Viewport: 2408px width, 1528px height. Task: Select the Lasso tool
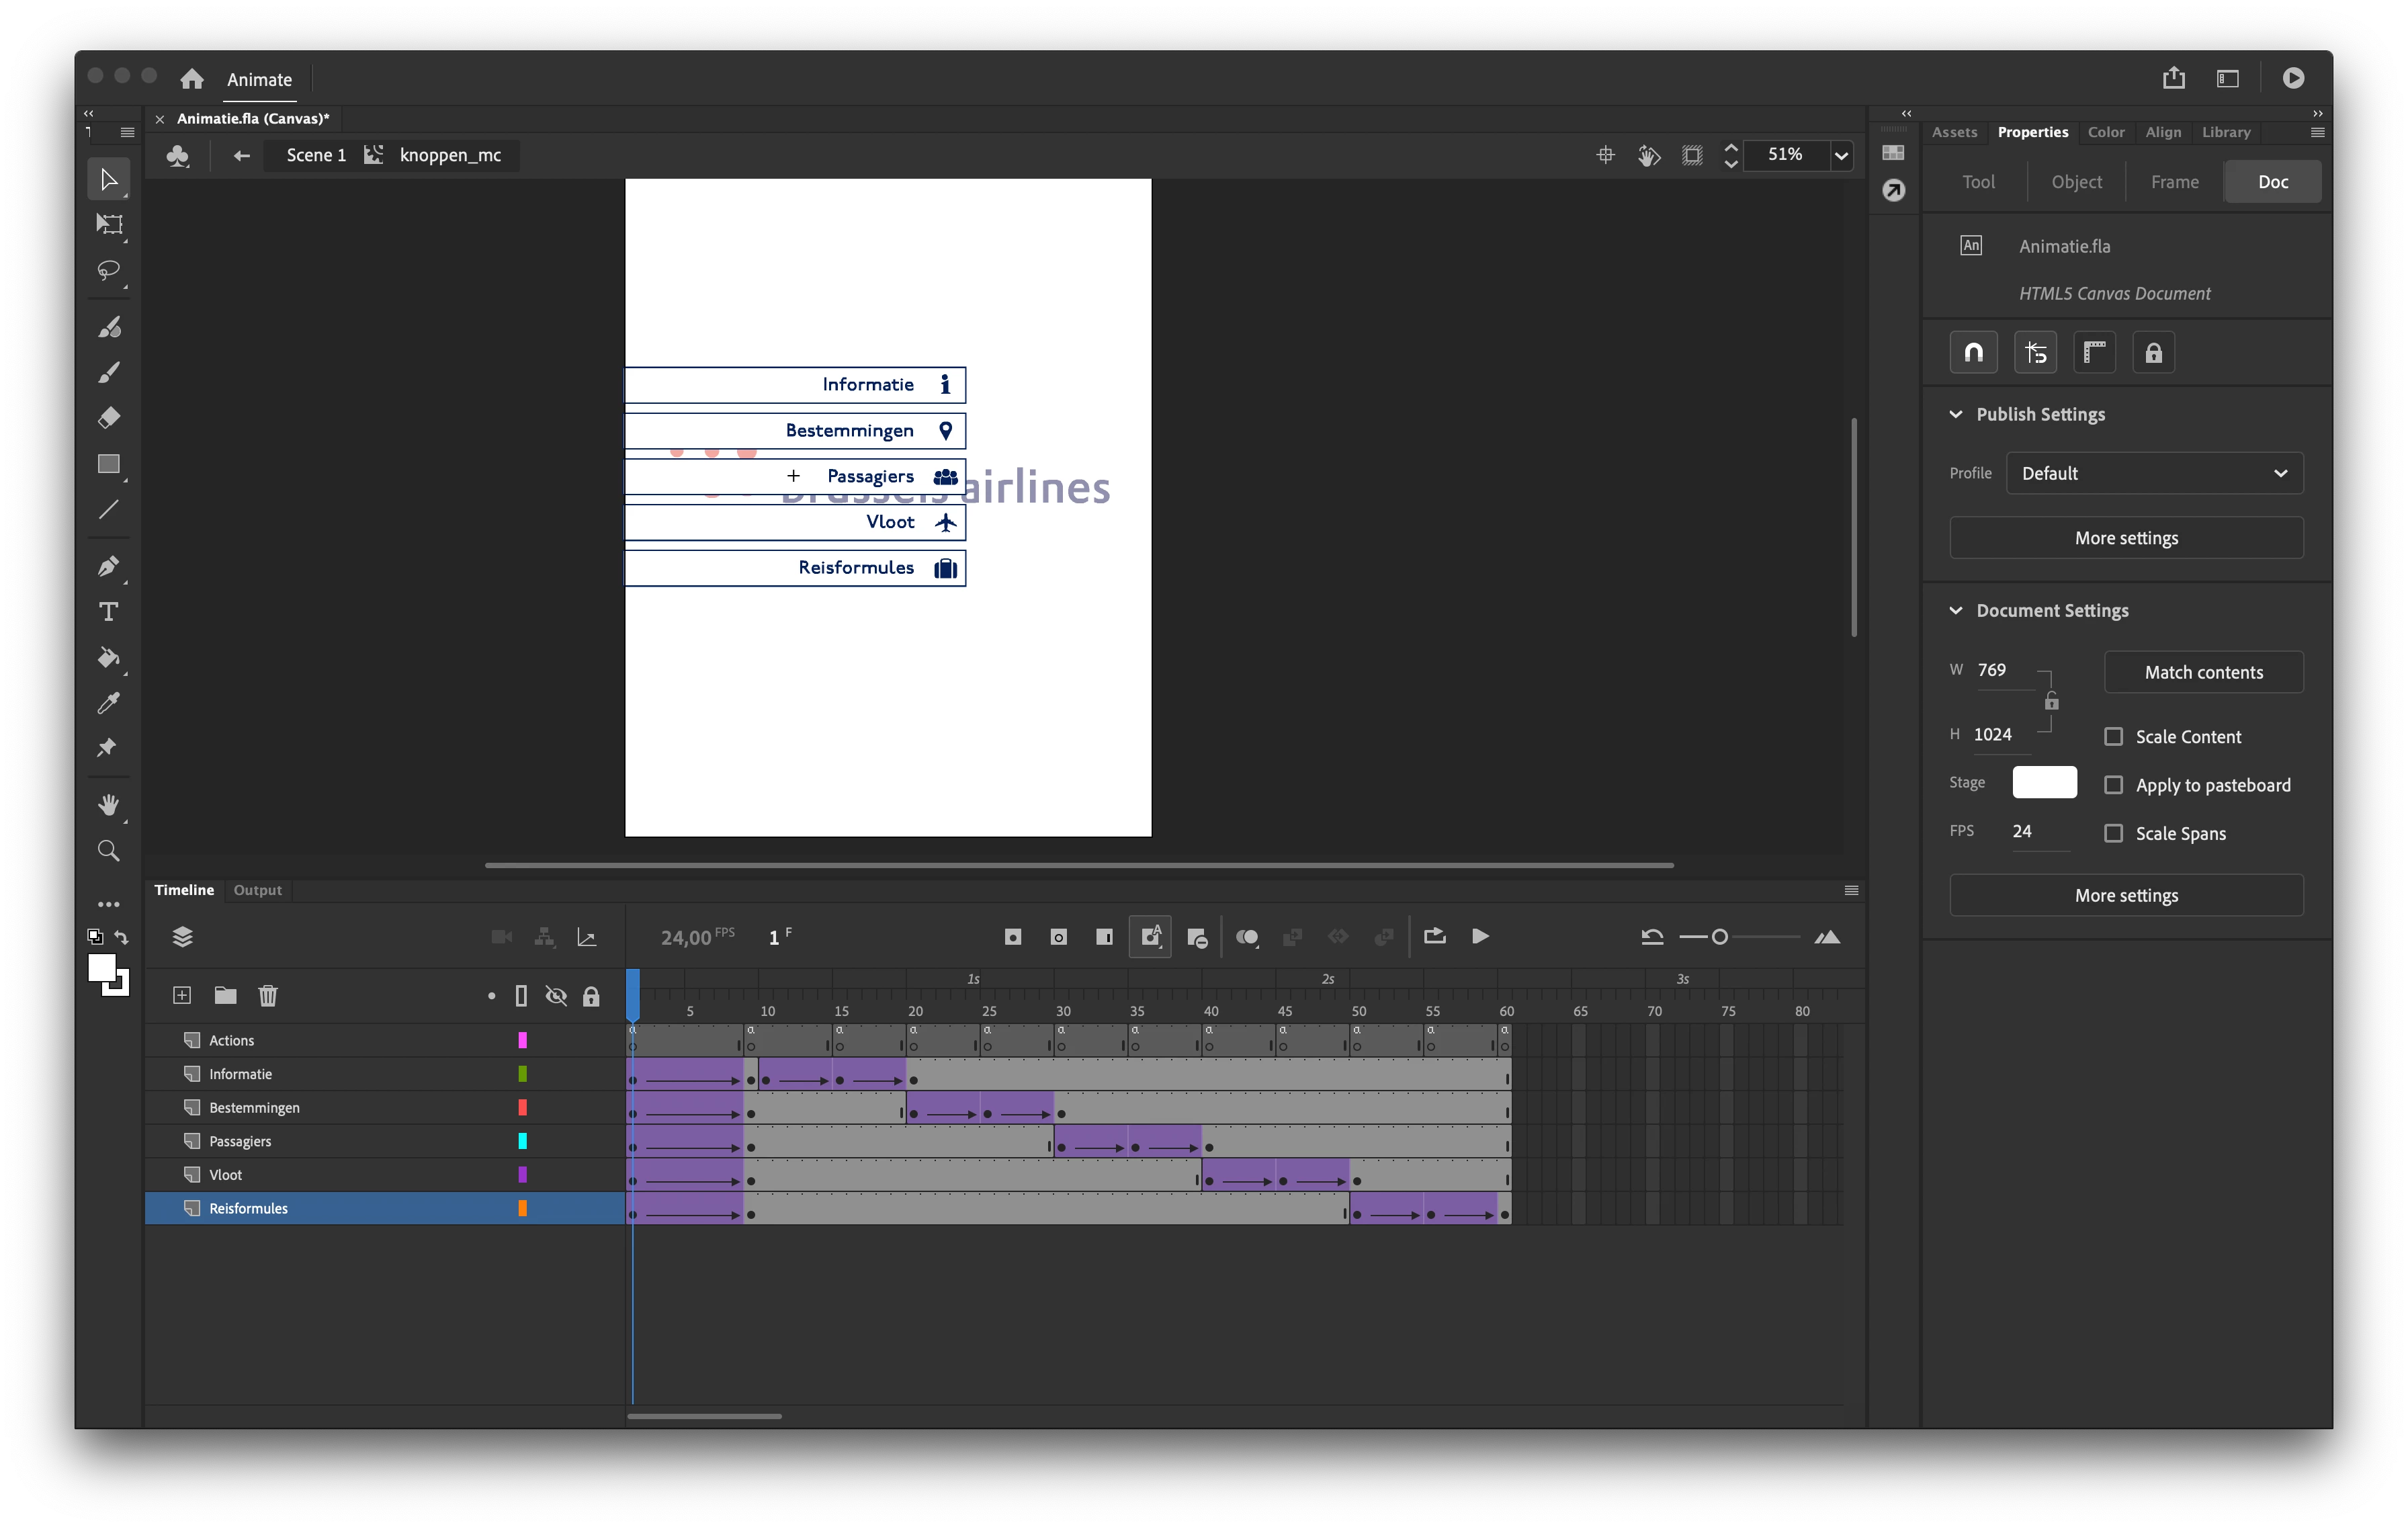pyautogui.click(x=108, y=270)
